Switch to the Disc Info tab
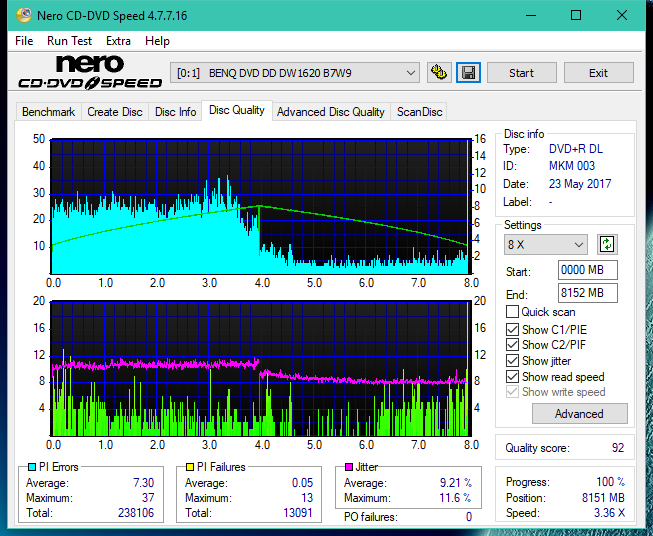Viewport: 653px width, 536px height. tap(175, 112)
